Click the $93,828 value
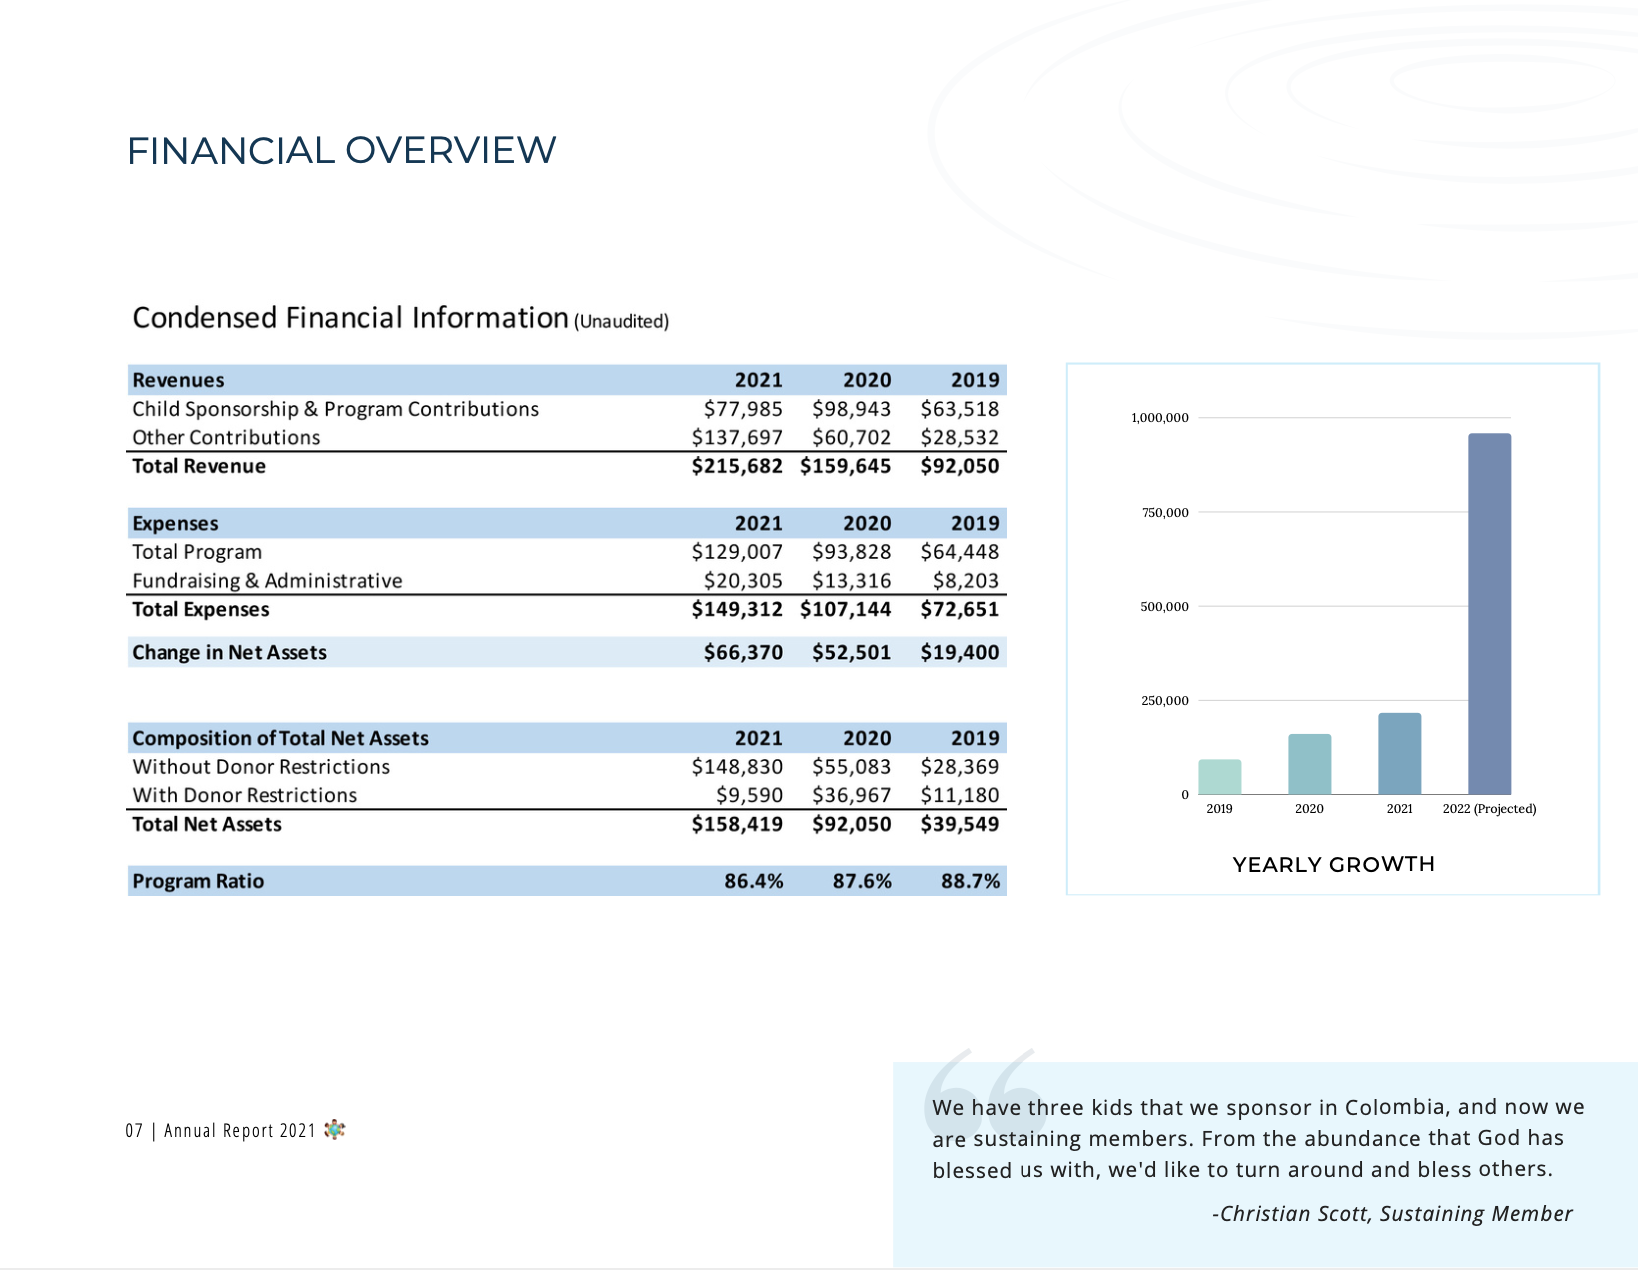This screenshot has width=1638, height=1270. coord(851,552)
